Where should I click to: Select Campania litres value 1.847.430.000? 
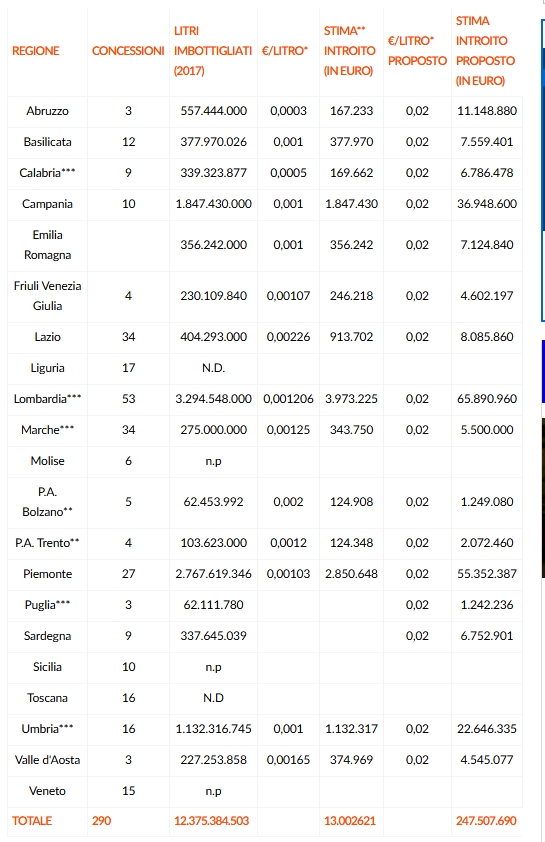(213, 204)
